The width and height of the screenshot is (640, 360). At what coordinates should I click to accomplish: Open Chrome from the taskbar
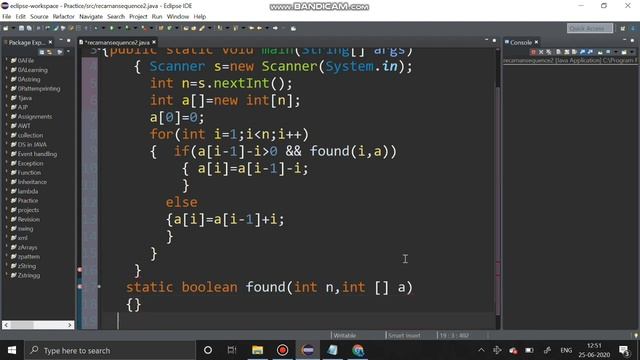(x=358, y=350)
